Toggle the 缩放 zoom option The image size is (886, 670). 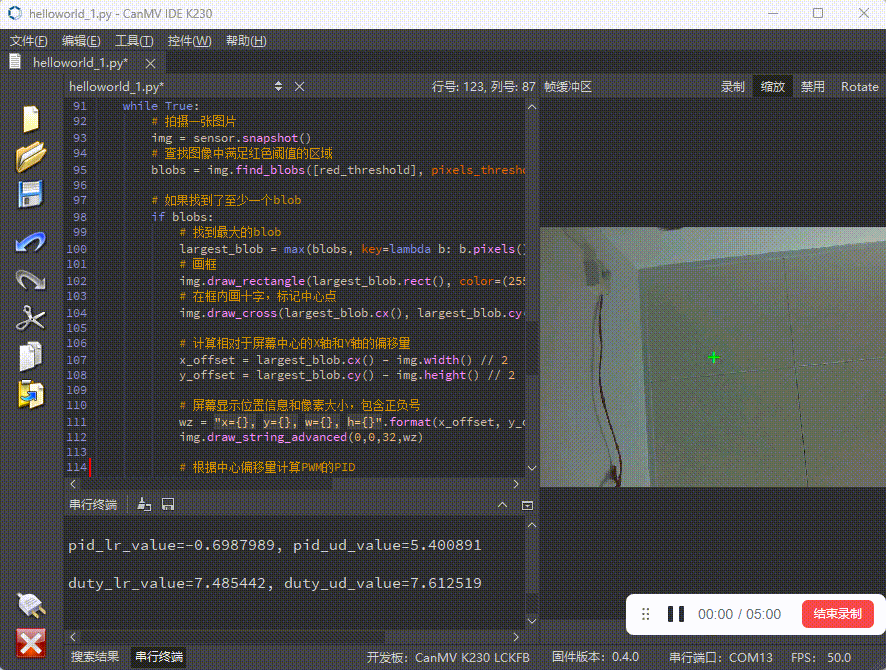[772, 86]
